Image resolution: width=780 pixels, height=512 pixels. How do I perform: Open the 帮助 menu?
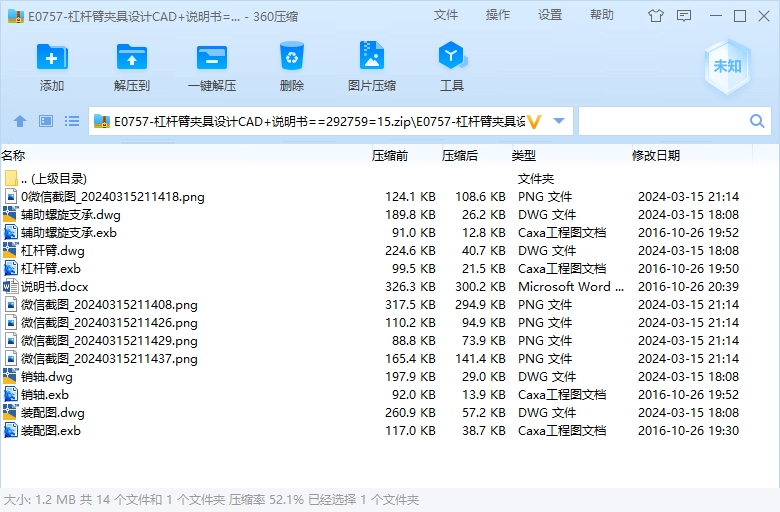(x=602, y=15)
